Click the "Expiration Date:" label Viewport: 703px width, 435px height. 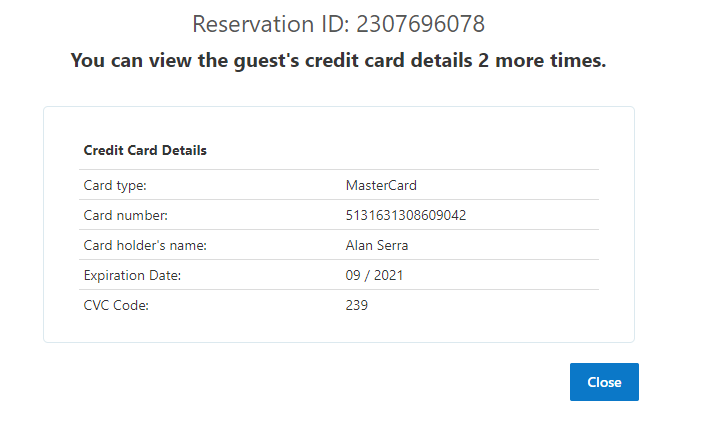point(131,275)
